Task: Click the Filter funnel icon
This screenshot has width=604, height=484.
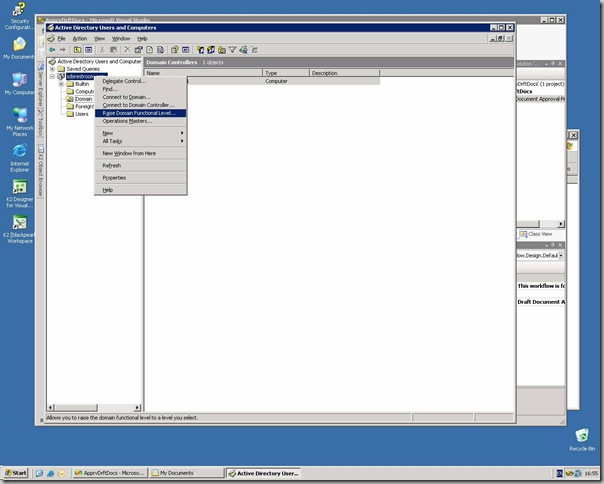Action: coord(232,50)
